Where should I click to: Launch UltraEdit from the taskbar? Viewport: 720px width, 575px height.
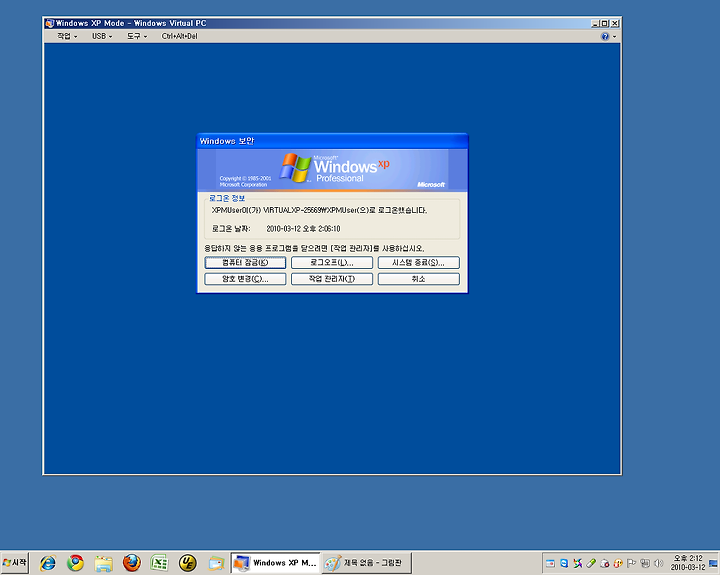(188, 563)
